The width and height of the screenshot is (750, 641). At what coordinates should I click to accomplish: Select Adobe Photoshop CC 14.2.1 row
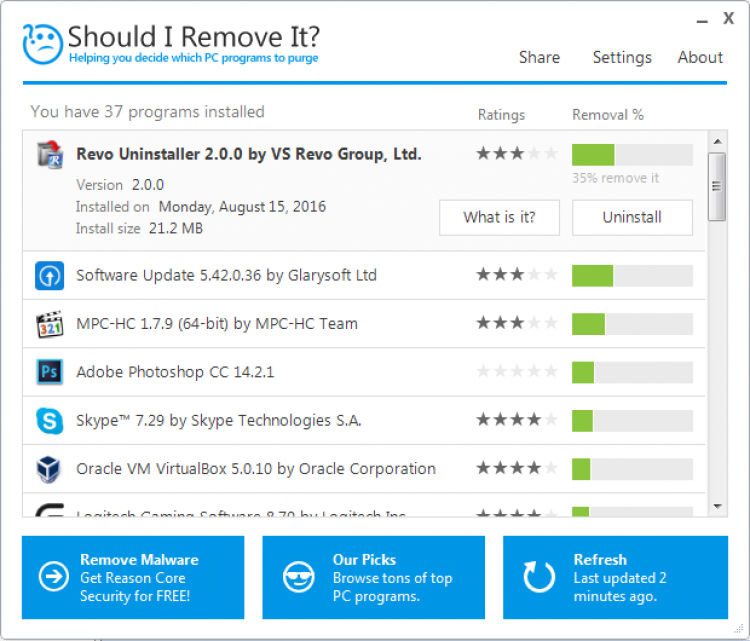[x=364, y=372]
